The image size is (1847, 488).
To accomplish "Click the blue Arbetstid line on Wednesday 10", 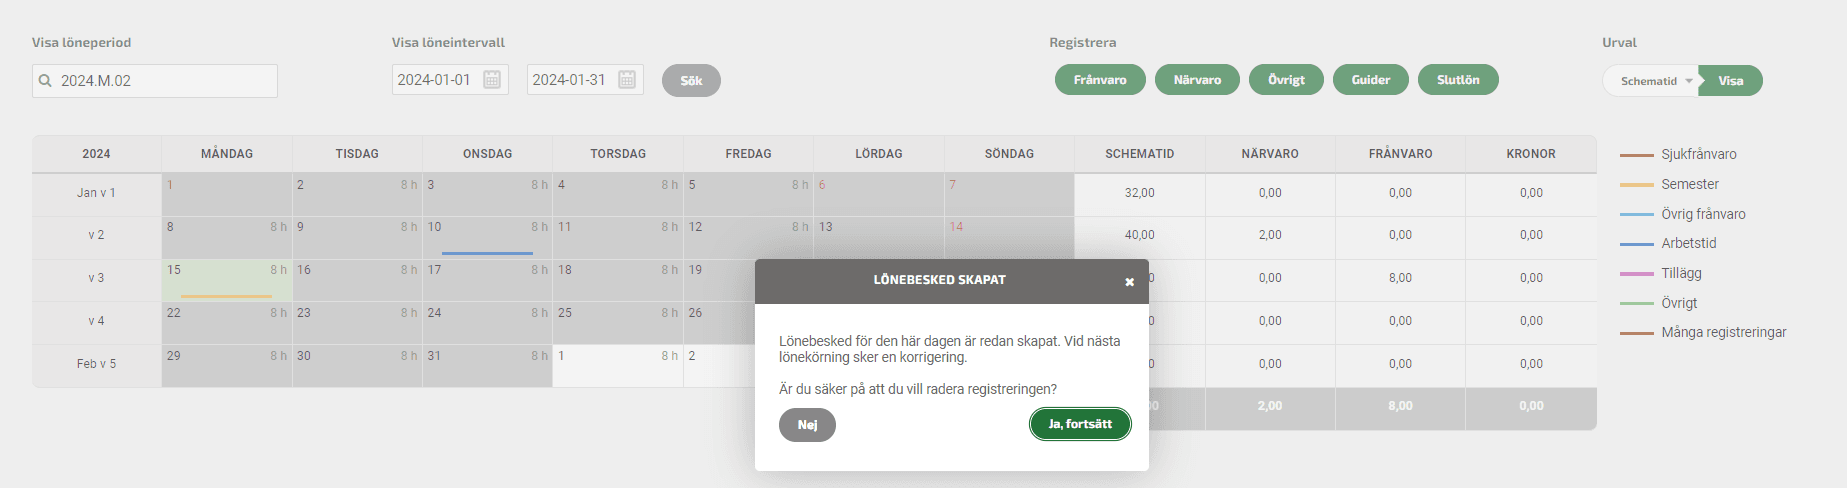I will pyautogui.click(x=487, y=253).
